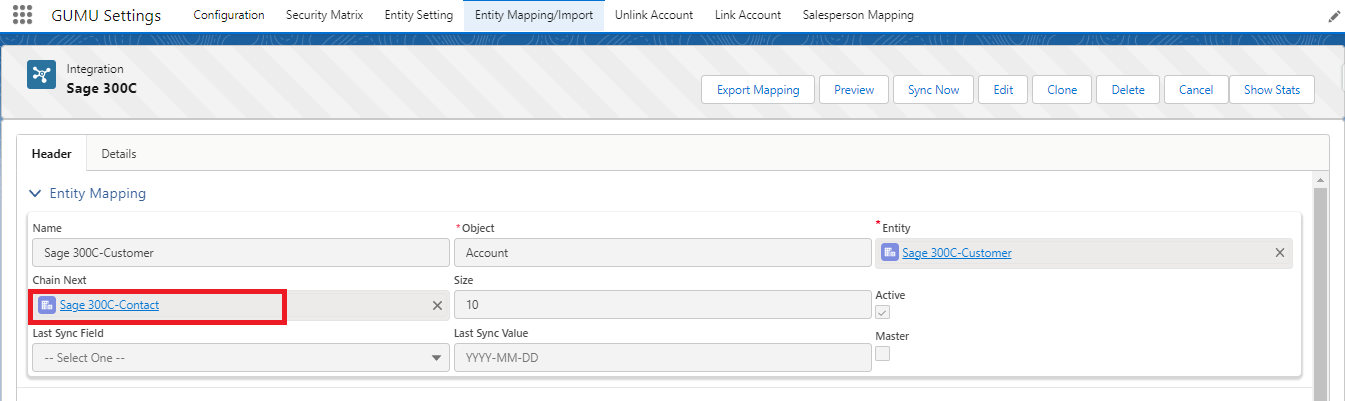1345x401 pixels.
Task: Click the Preview button
Action: tap(854, 90)
